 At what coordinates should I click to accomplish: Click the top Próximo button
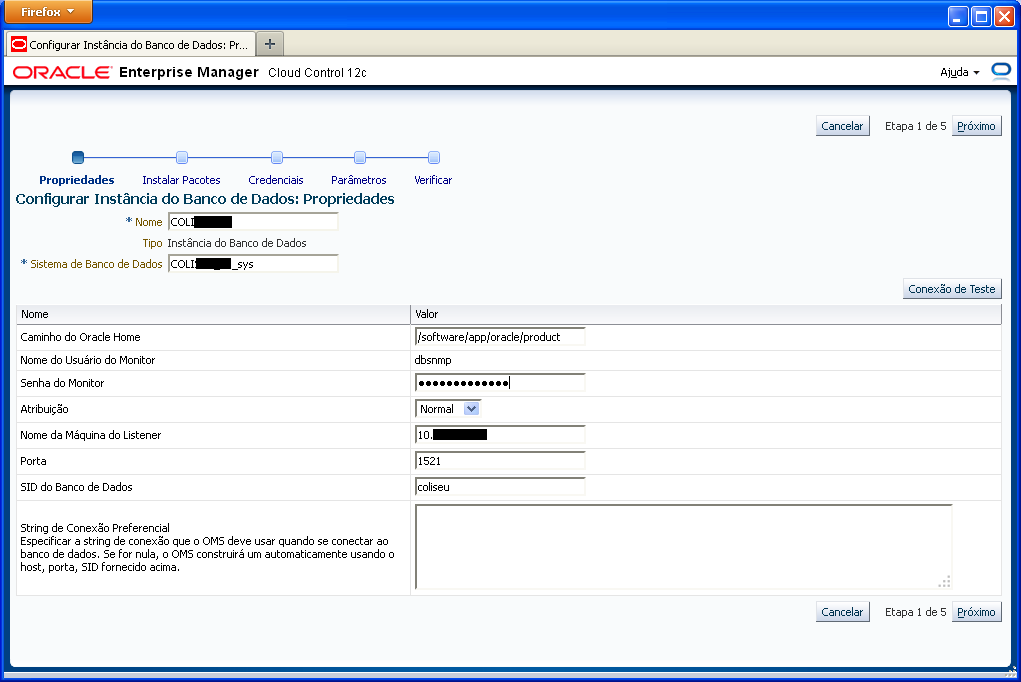pos(976,126)
